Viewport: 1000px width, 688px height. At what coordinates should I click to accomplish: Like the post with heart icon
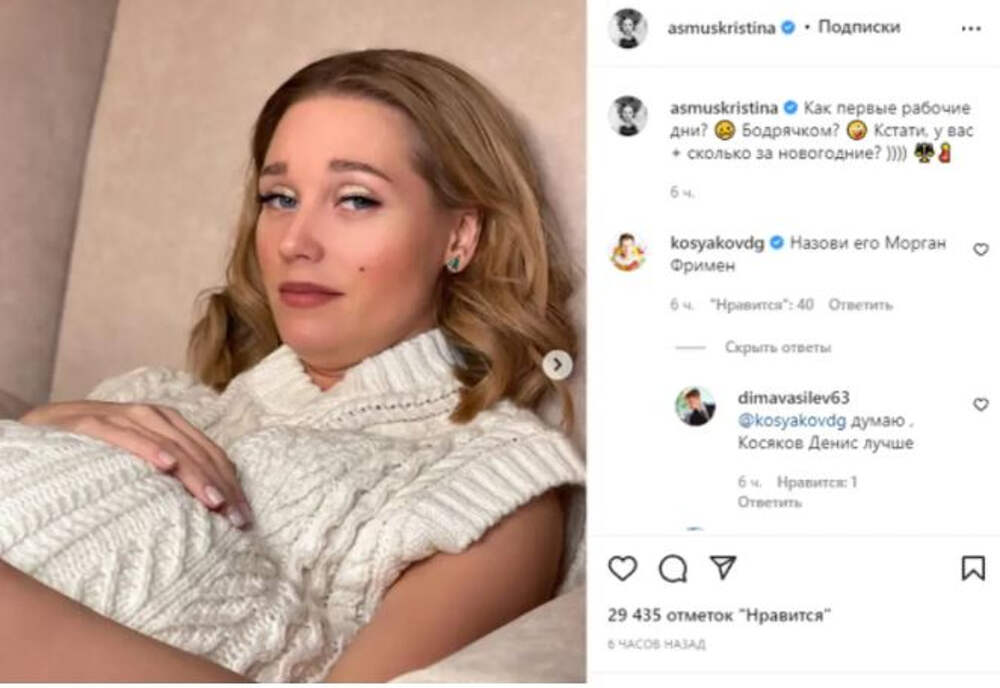[622, 569]
